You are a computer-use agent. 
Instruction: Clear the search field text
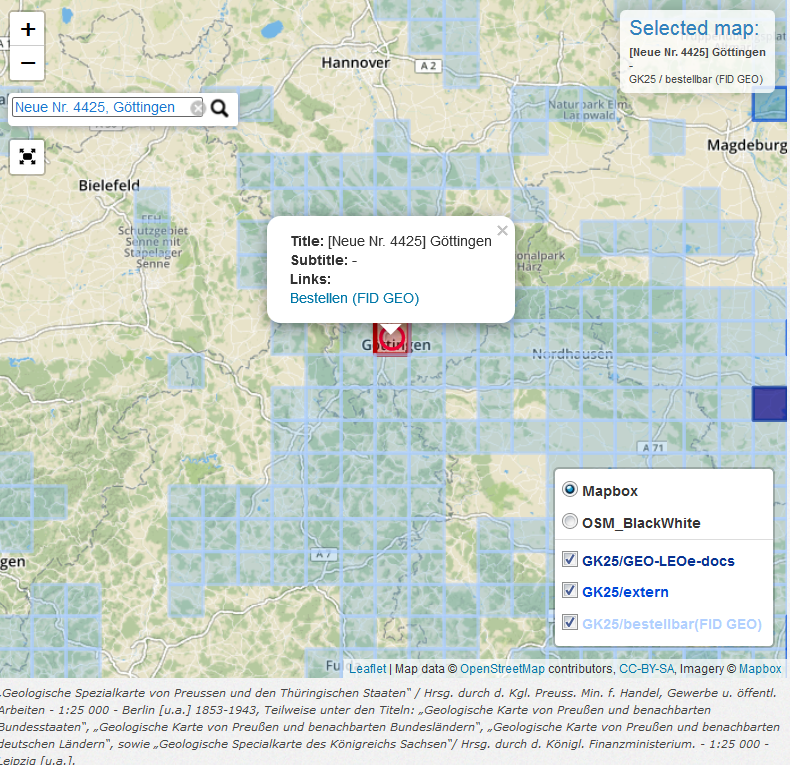[x=197, y=108]
